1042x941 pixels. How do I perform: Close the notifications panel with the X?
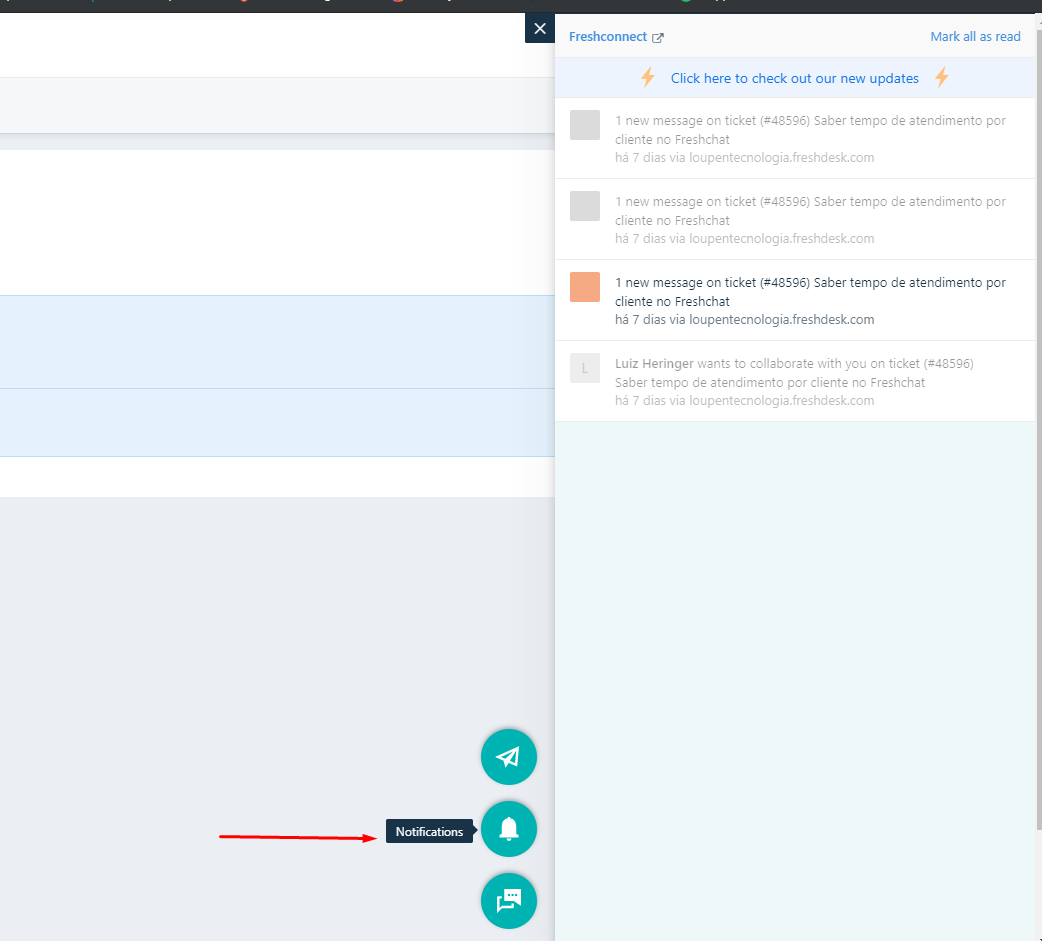(x=540, y=29)
